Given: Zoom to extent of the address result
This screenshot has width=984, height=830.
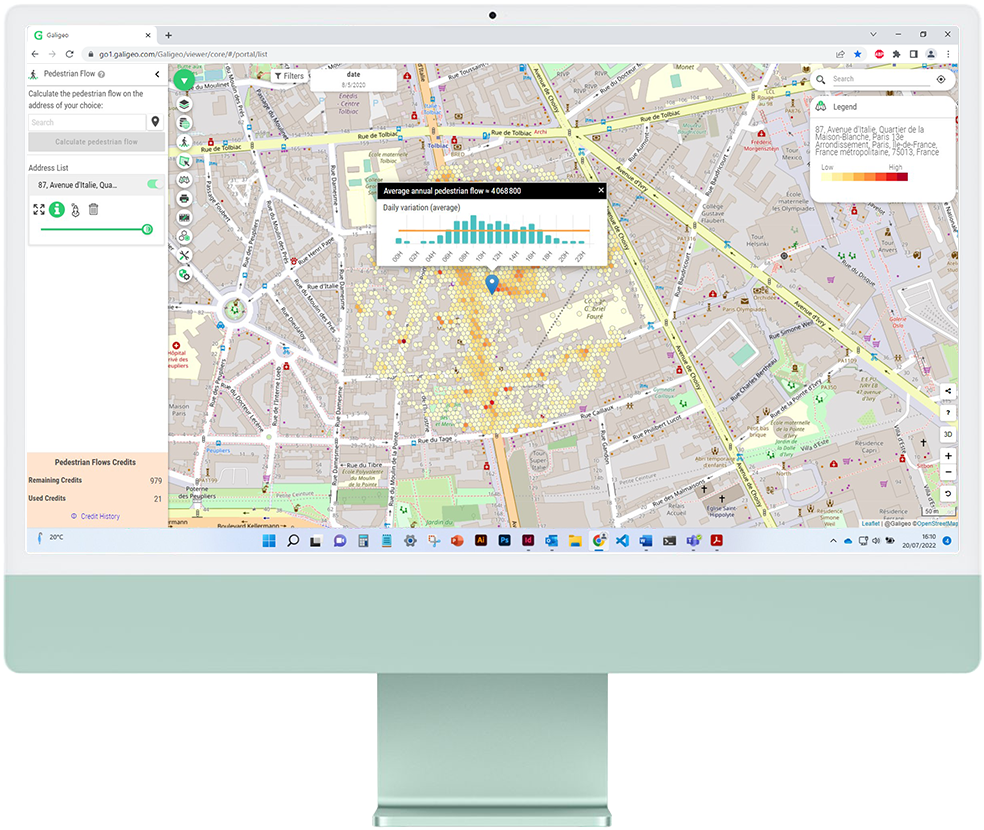Looking at the screenshot, I should (39, 210).
